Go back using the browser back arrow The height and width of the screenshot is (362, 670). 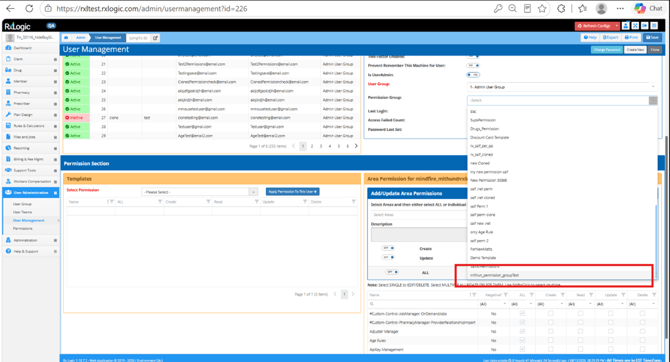pos(10,9)
